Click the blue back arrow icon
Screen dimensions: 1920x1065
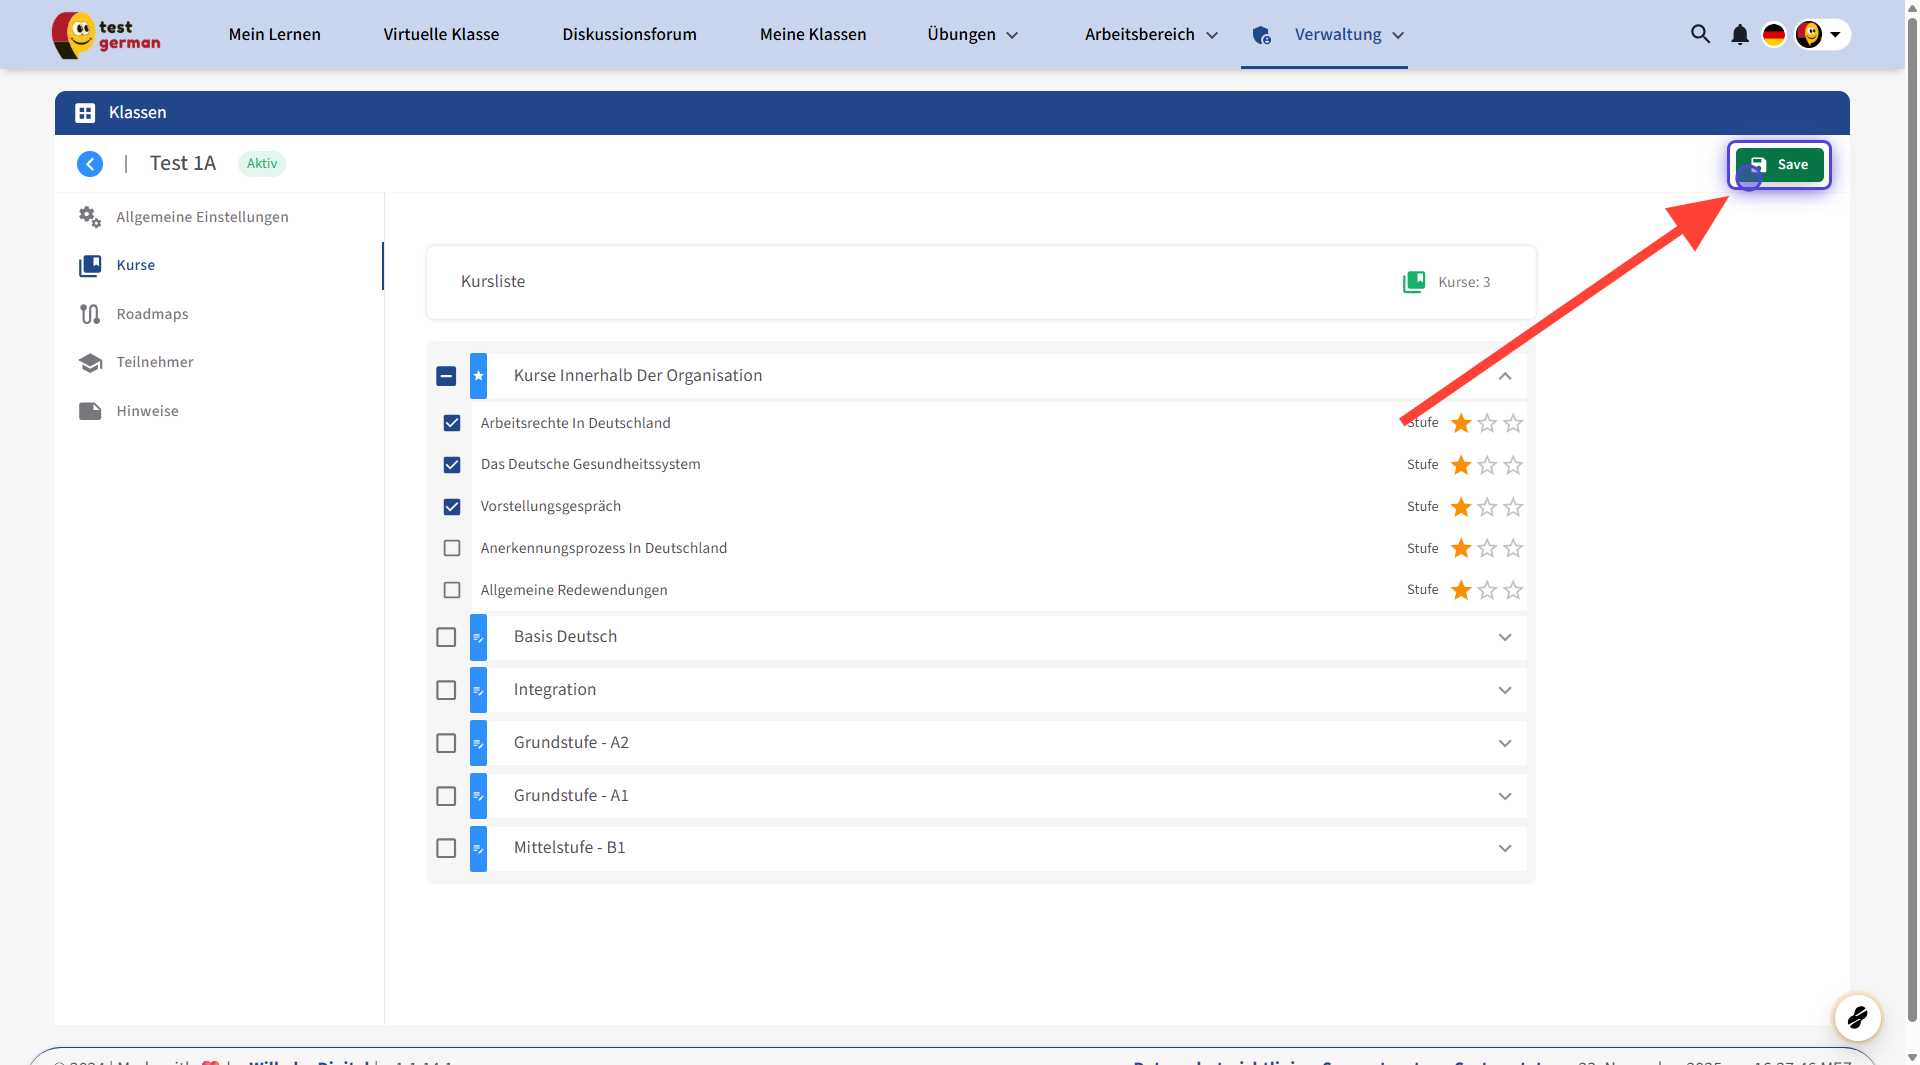click(x=90, y=164)
